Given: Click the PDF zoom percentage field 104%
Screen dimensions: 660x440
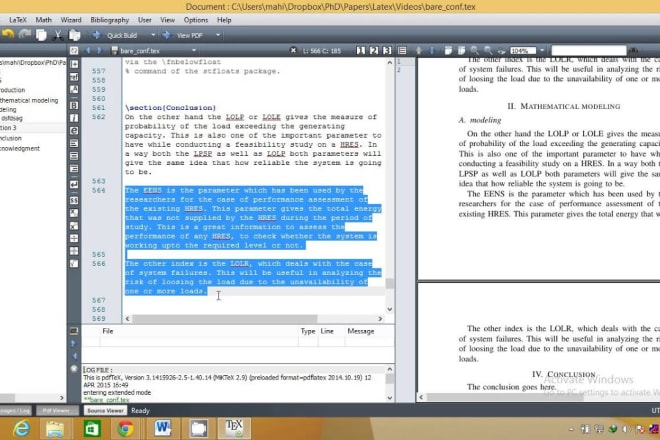Looking at the screenshot, I should [x=522, y=51].
